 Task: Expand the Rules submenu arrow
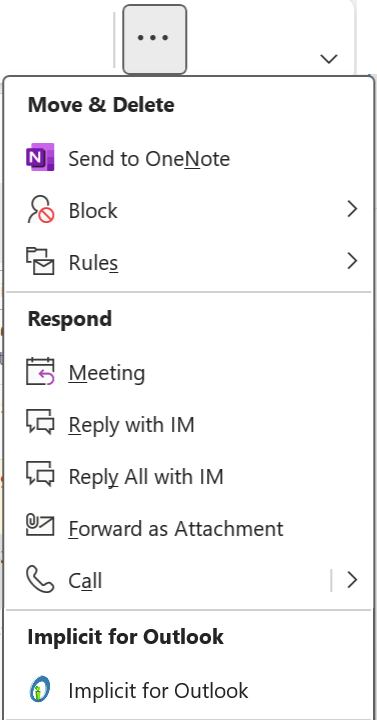[x=352, y=261]
